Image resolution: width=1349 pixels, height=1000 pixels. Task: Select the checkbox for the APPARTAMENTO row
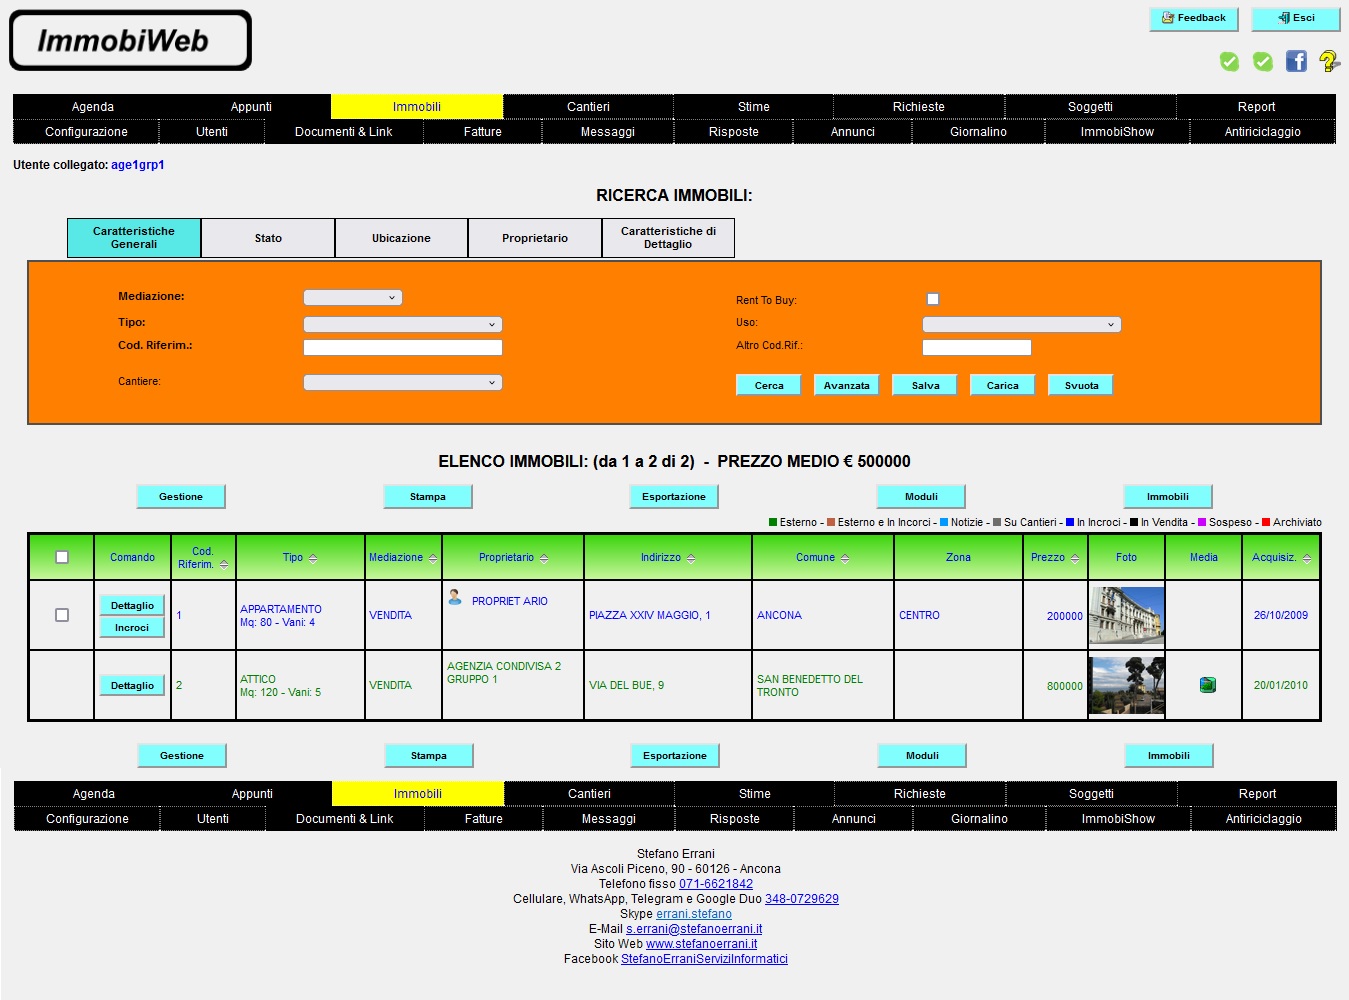tap(61, 615)
